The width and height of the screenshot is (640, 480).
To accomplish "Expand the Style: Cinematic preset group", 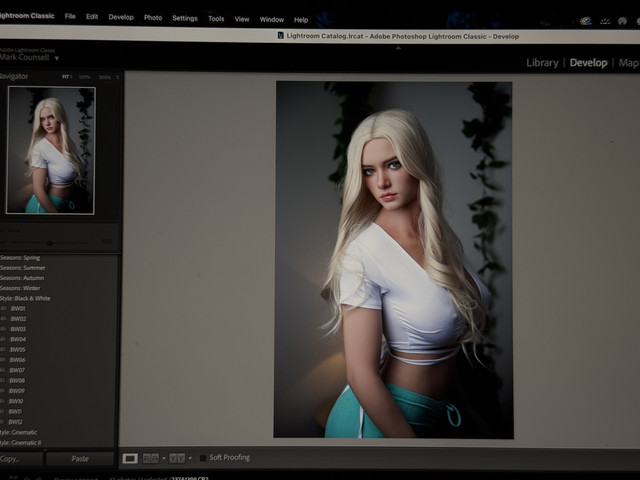I will (19, 432).
